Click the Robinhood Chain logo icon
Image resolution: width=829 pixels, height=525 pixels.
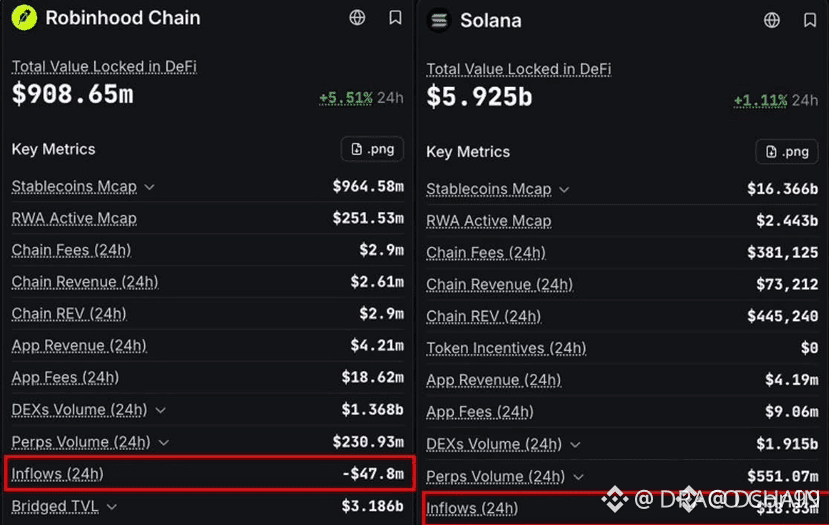coord(24,17)
